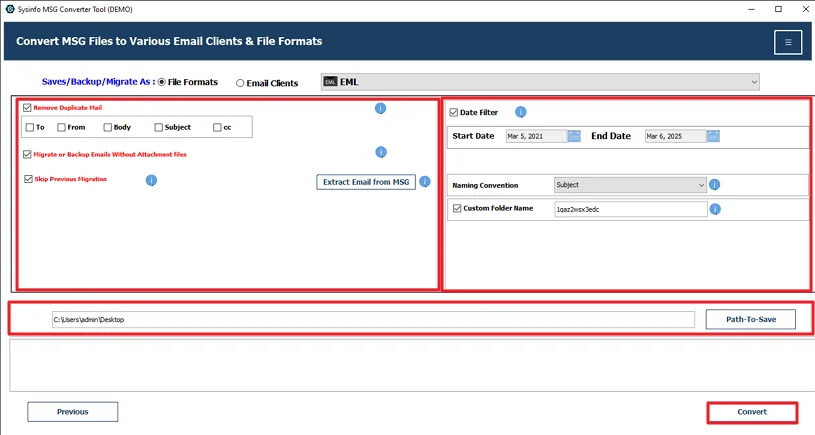
Task: Click the Start Date field Mar 5, 2021
Action: (x=536, y=136)
